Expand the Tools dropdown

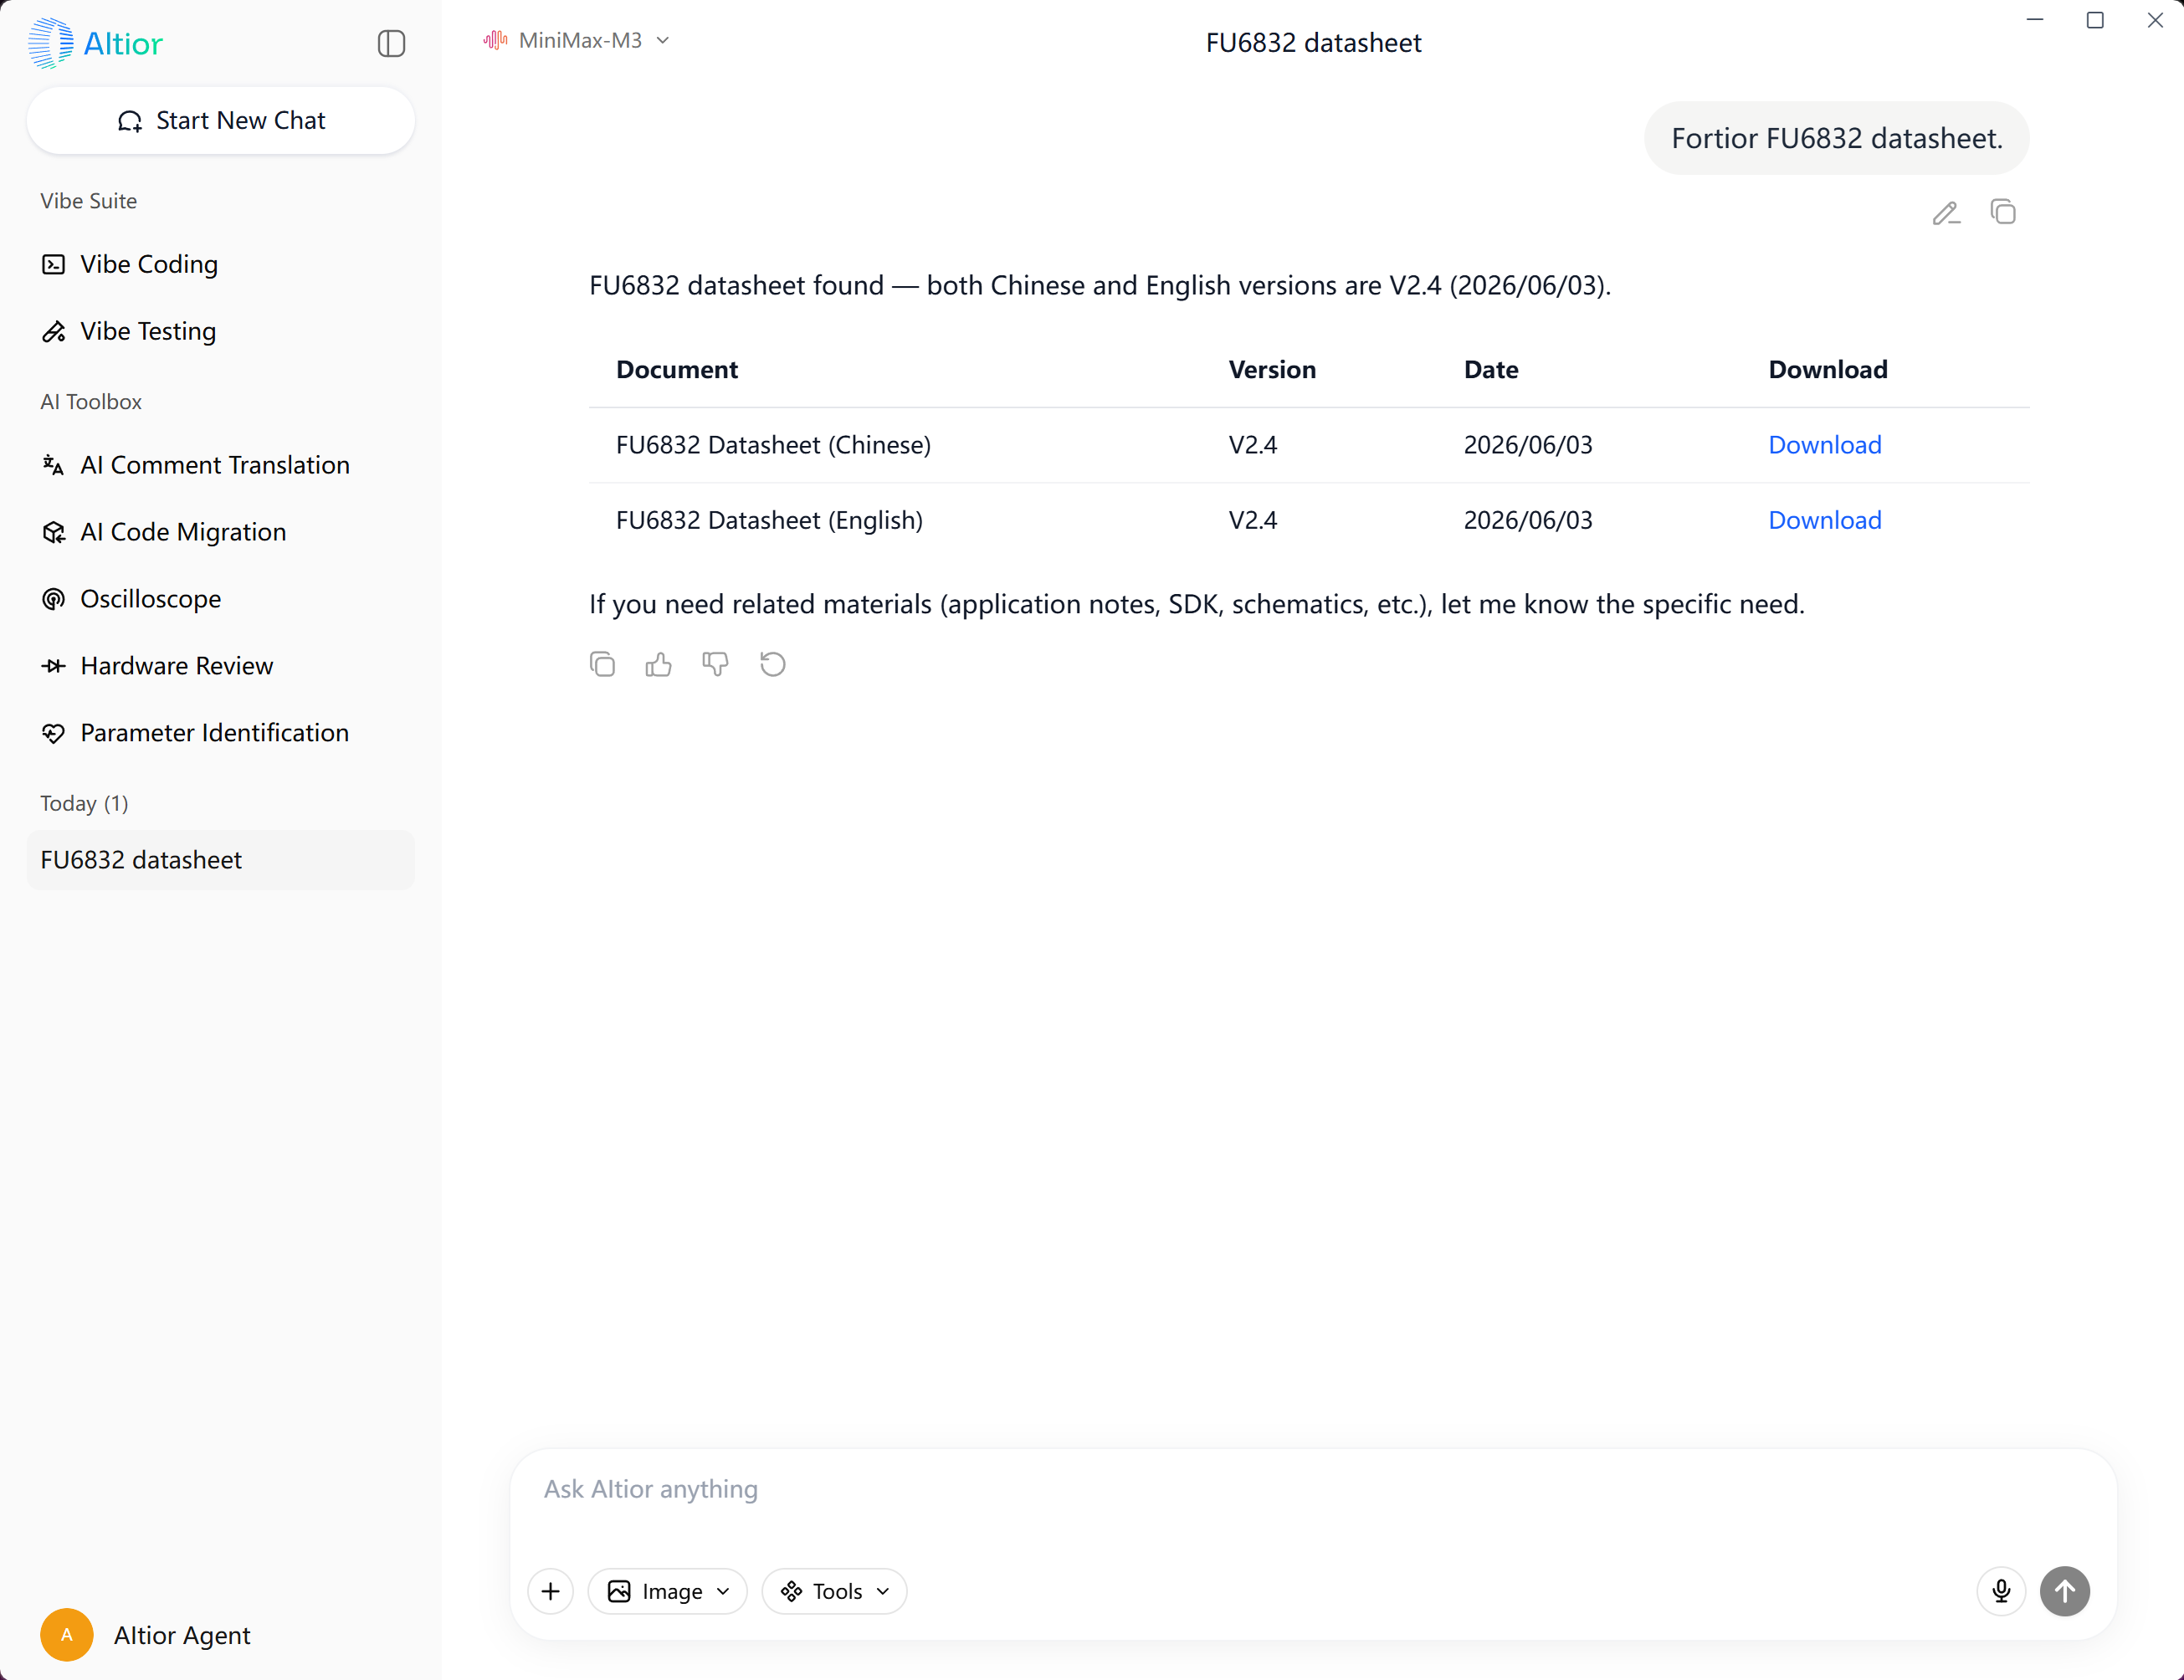(835, 1591)
